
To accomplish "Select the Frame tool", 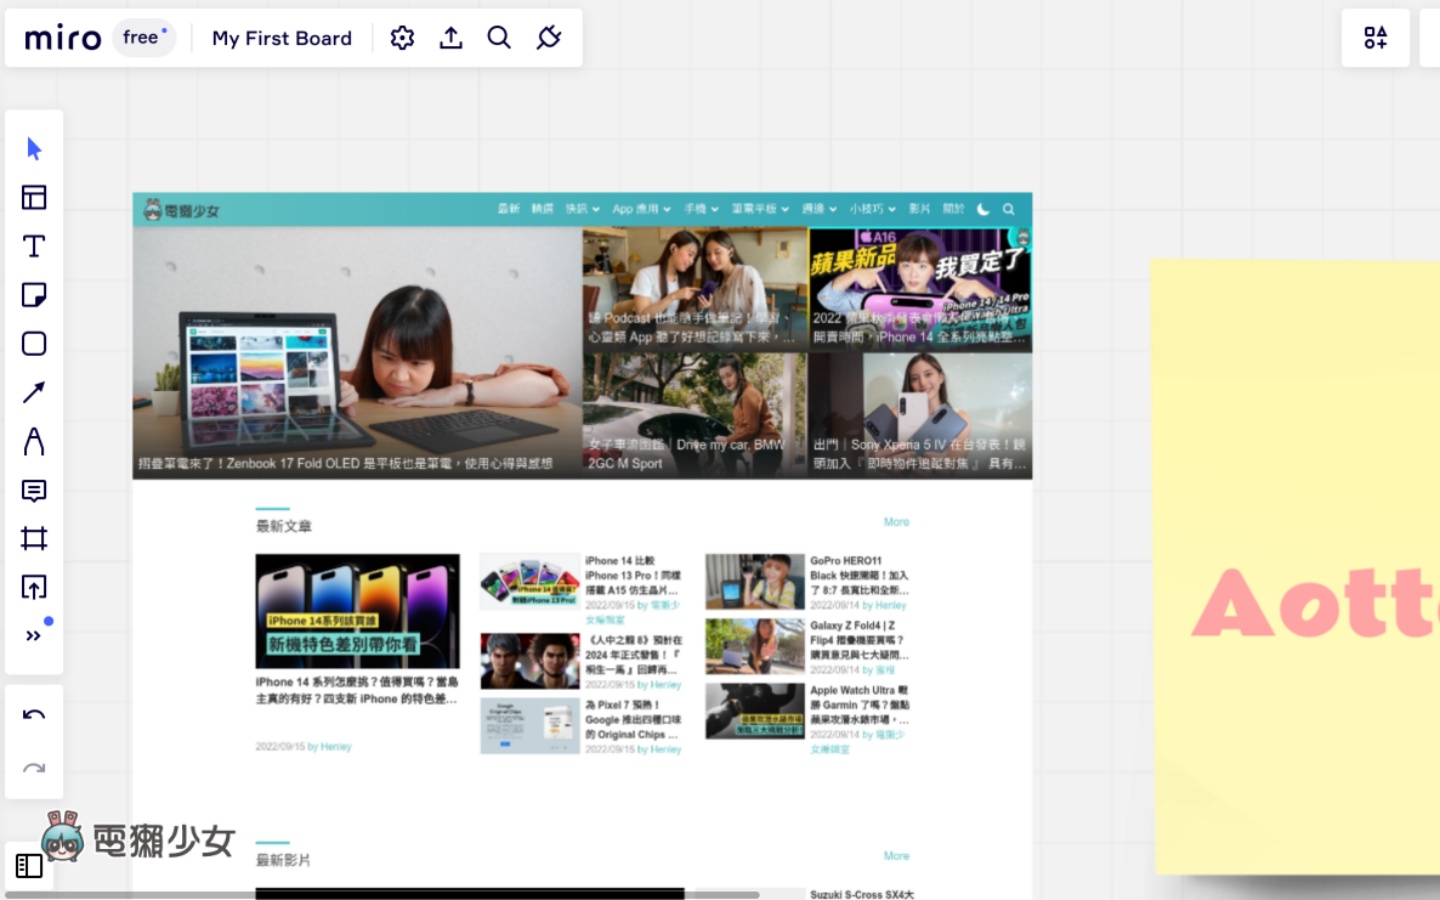I will point(34,539).
